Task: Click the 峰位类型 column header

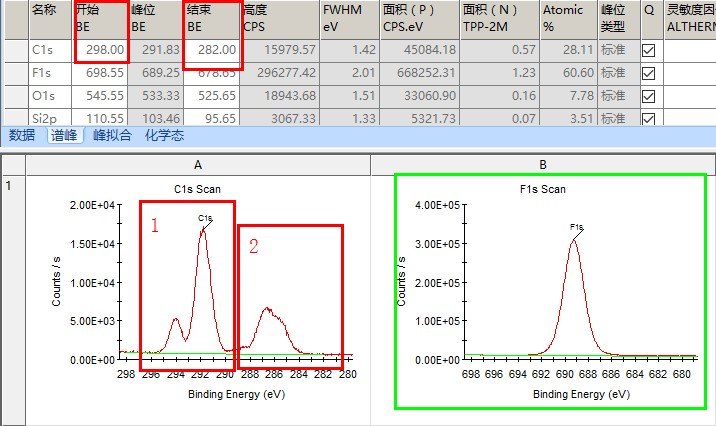Action: click(x=612, y=18)
